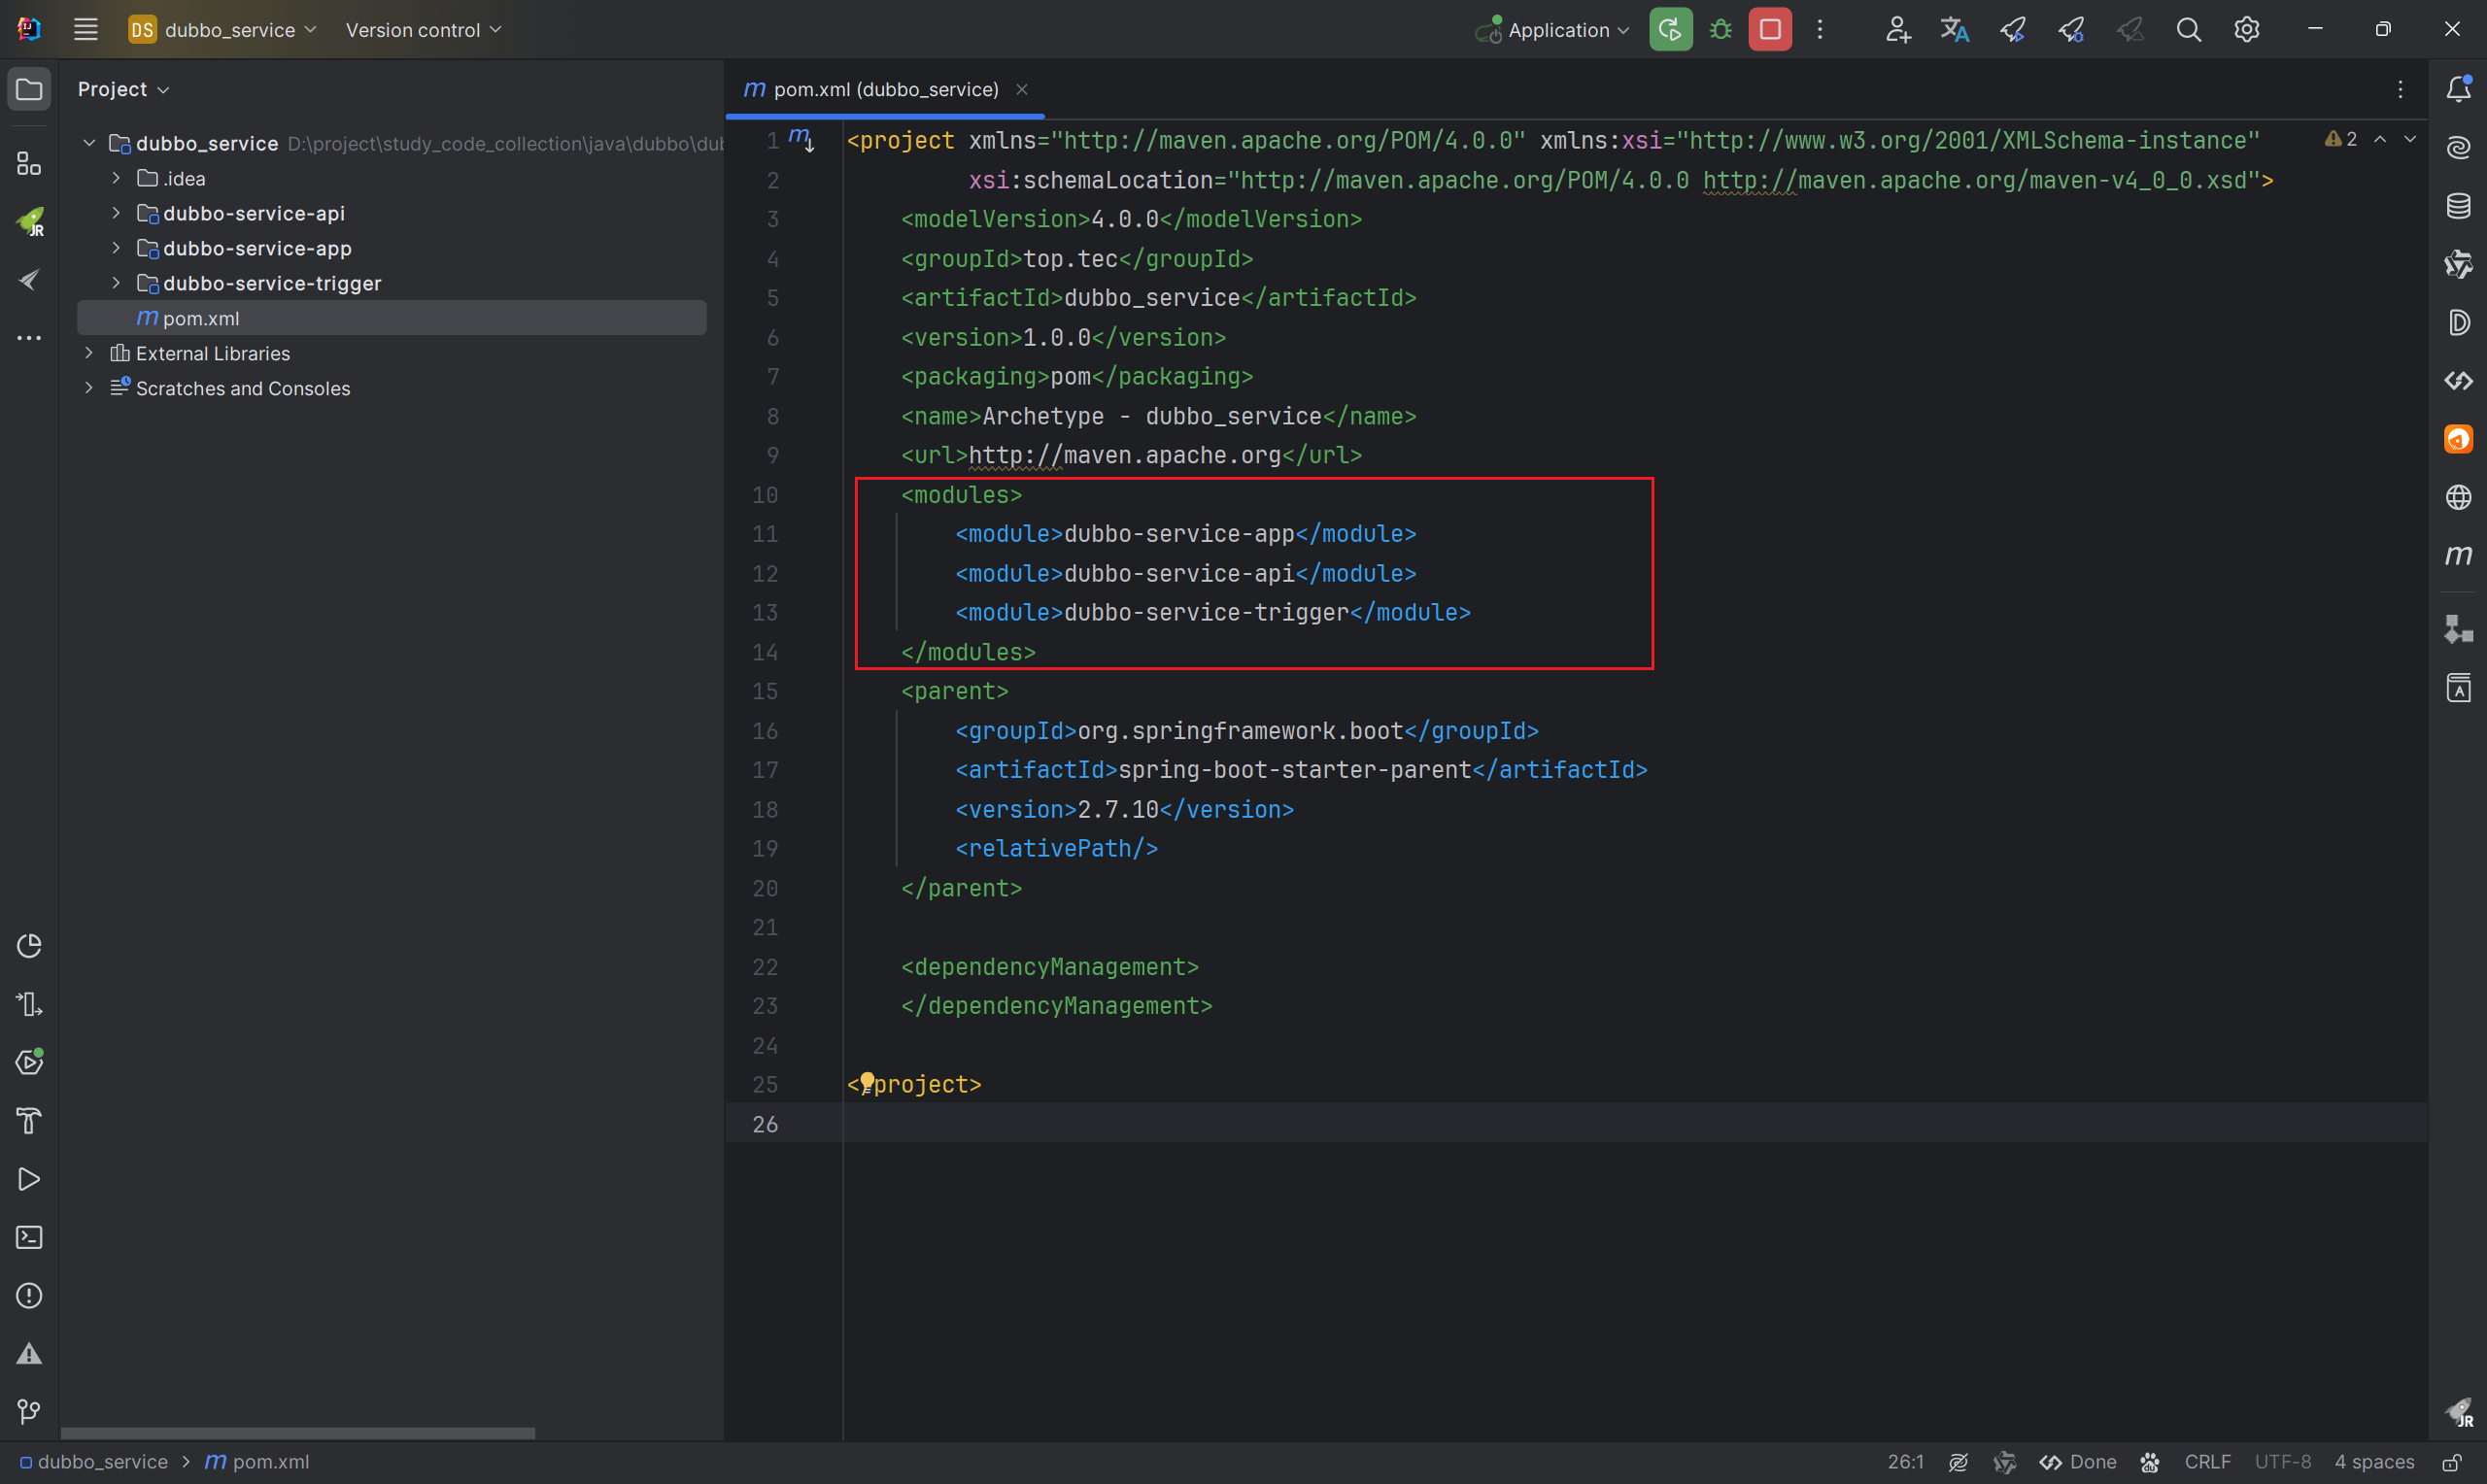
Task: Open the Notifications bell icon
Action: (x=2458, y=89)
